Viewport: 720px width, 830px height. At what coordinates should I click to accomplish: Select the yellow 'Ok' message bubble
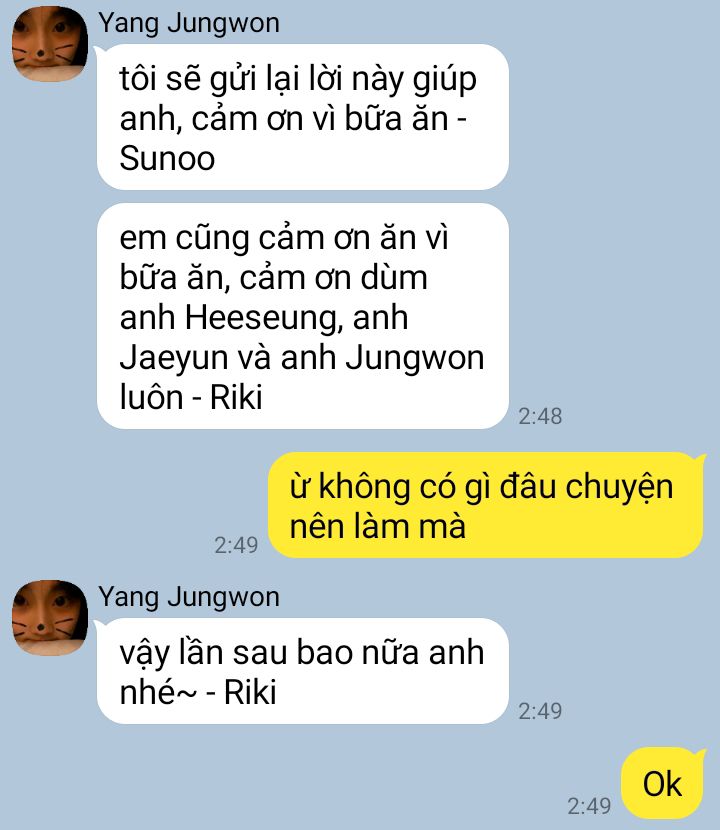coord(663,783)
